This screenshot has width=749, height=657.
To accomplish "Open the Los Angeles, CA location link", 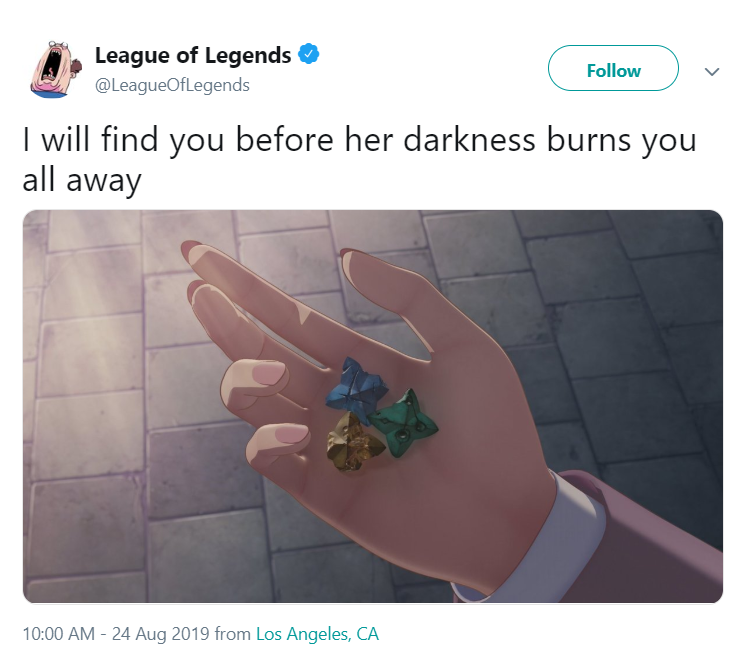I will [x=318, y=634].
